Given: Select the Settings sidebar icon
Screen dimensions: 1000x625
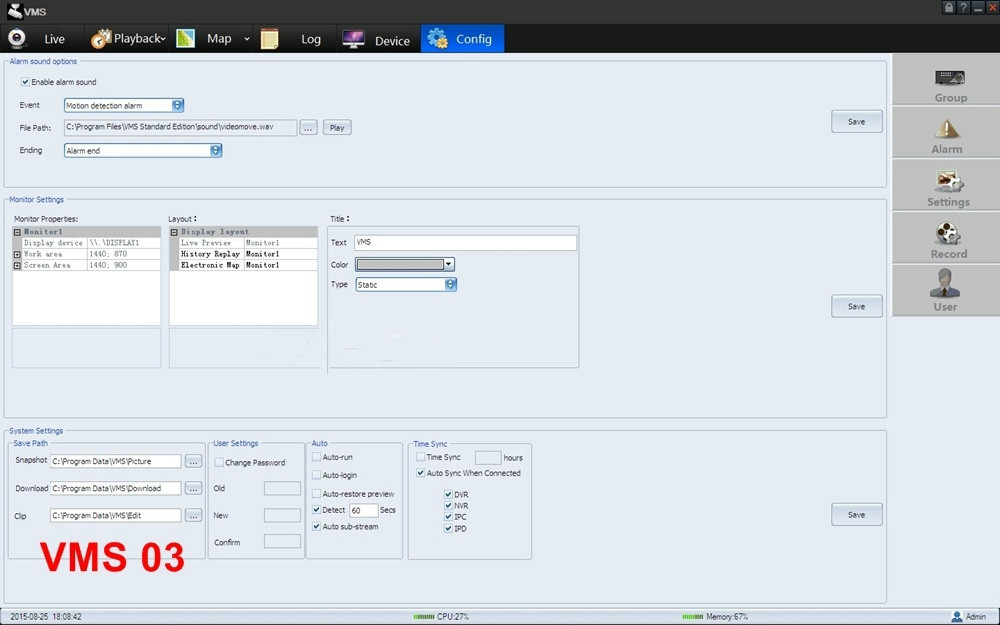Looking at the screenshot, I should click(948, 182).
